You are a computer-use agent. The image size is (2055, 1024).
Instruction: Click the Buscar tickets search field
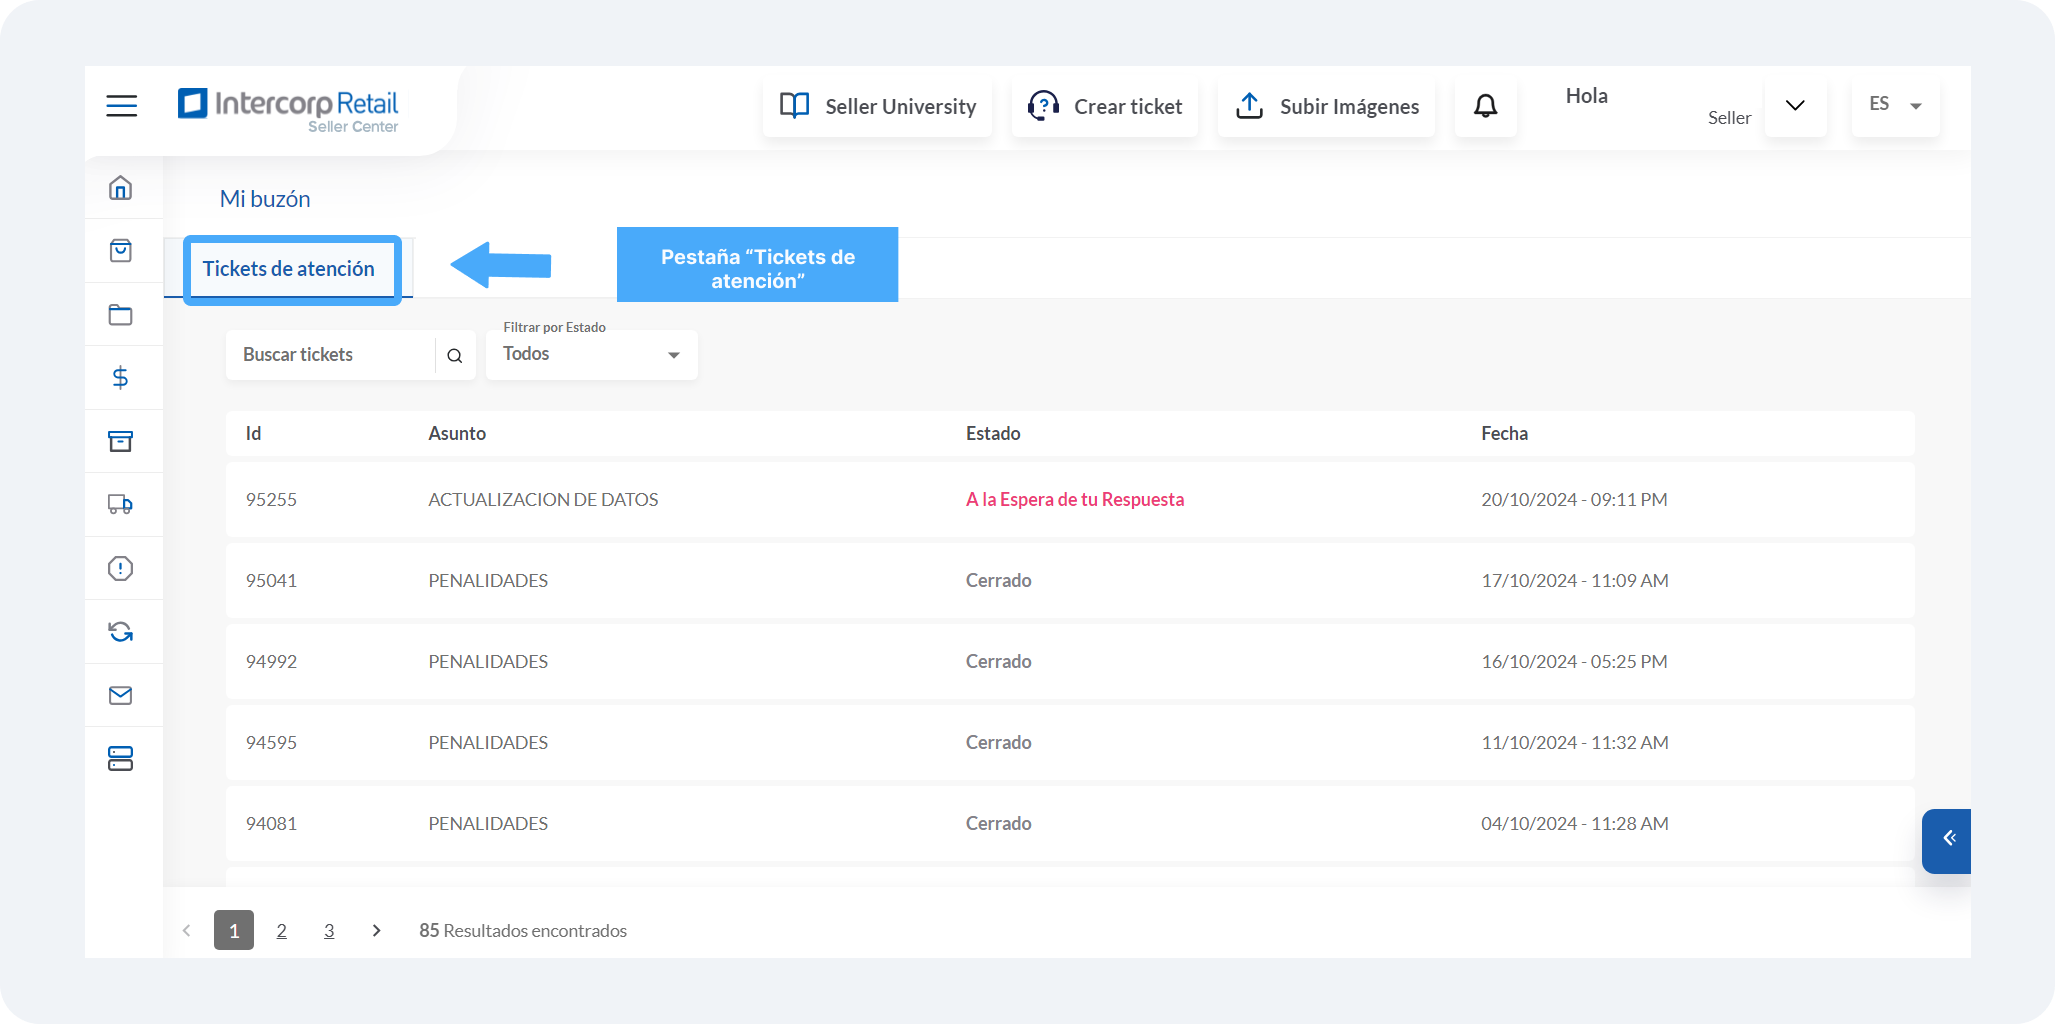[330, 355]
